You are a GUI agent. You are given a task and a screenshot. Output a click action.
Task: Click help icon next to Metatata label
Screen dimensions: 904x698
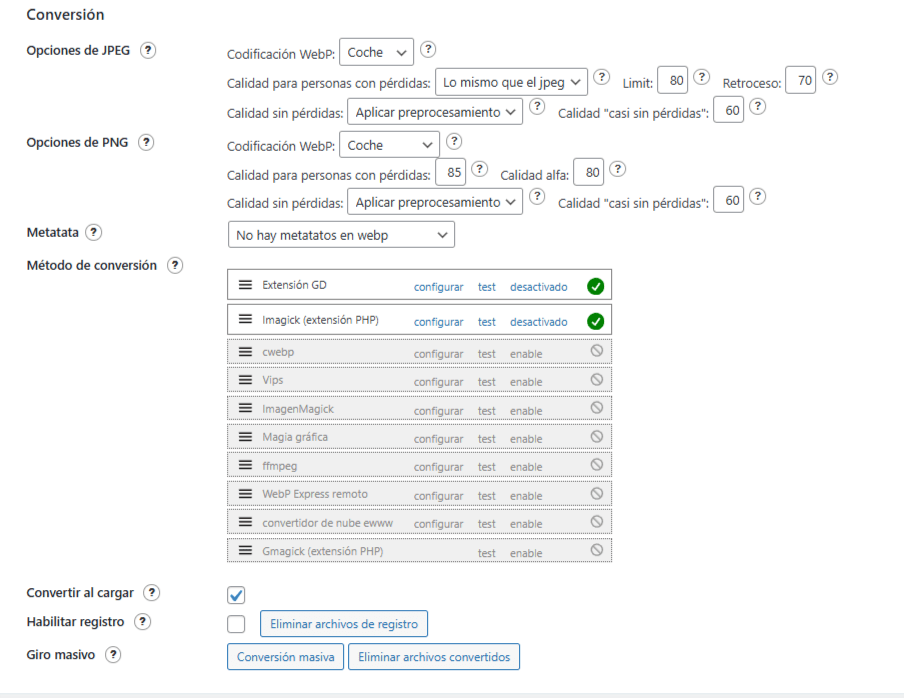pyautogui.click(x=94, y=232)
